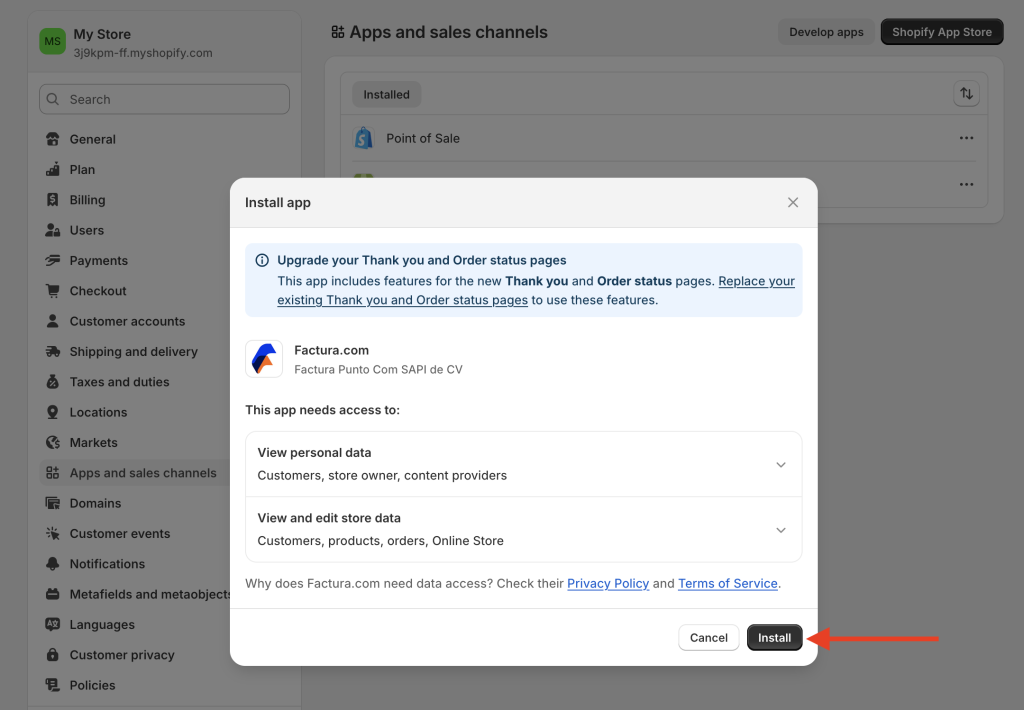Click the settings Search field

(165, 99)
